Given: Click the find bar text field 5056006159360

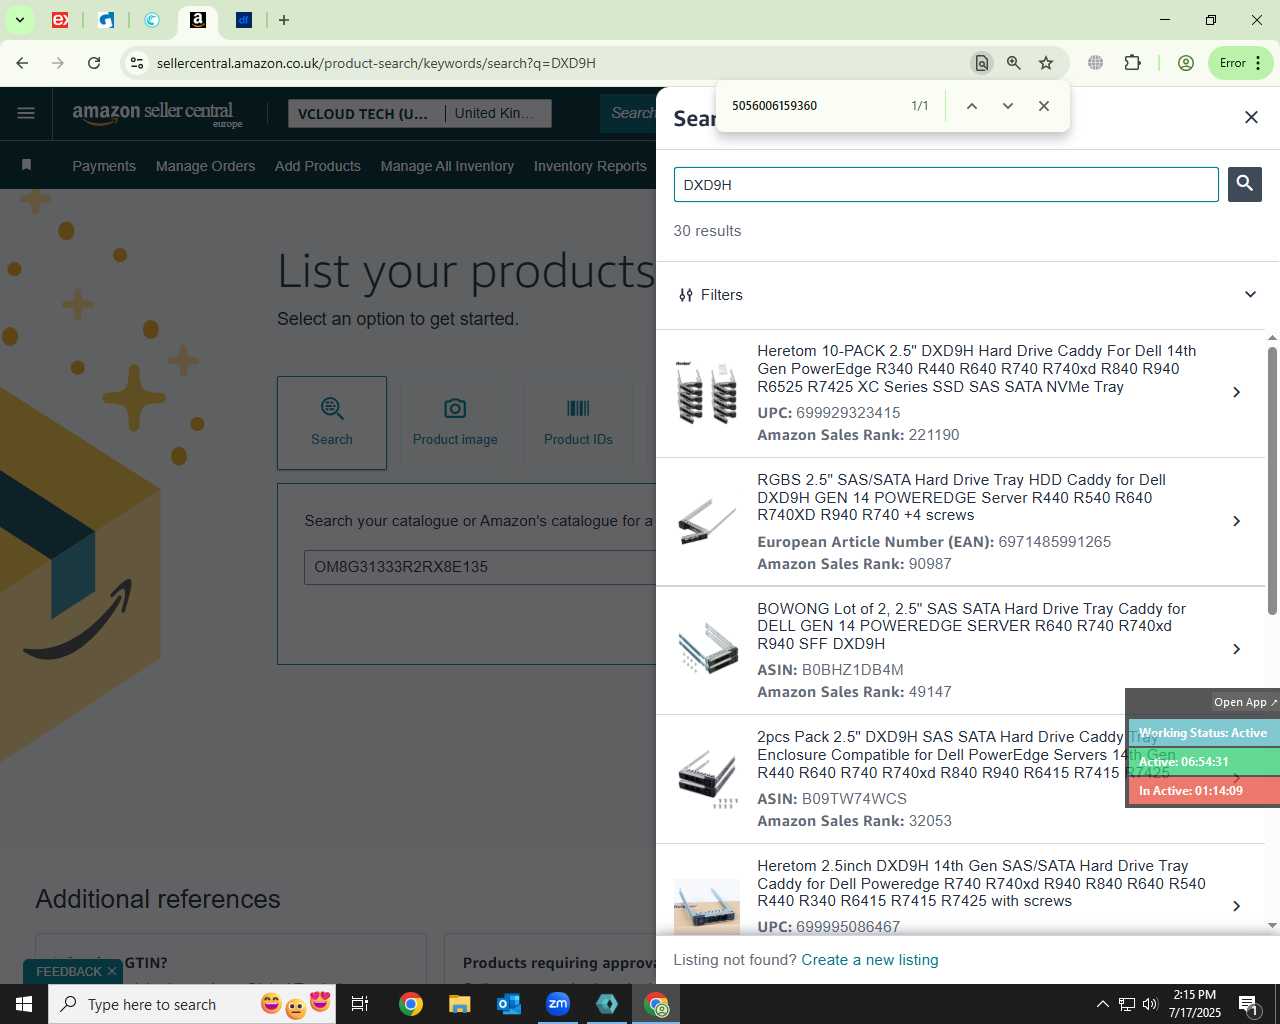Looking at the screenshot, I should point(815,106).
